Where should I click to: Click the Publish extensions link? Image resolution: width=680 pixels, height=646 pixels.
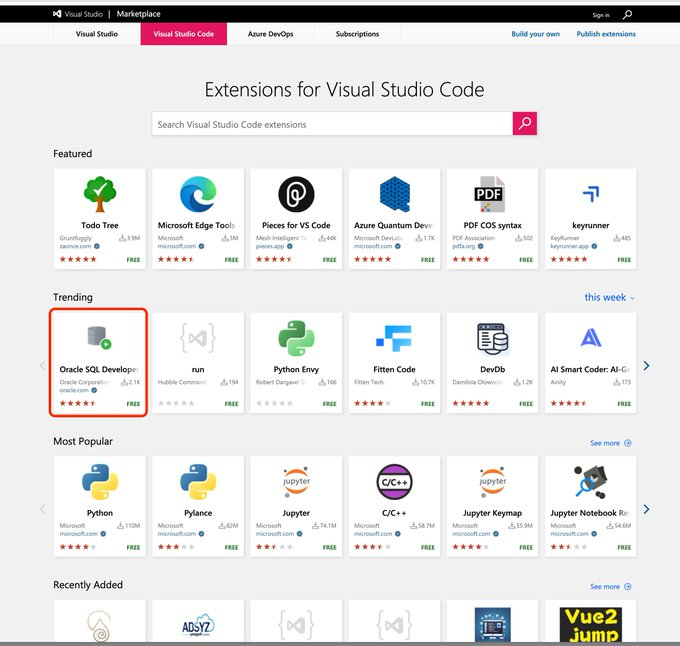tap(606, 34)
